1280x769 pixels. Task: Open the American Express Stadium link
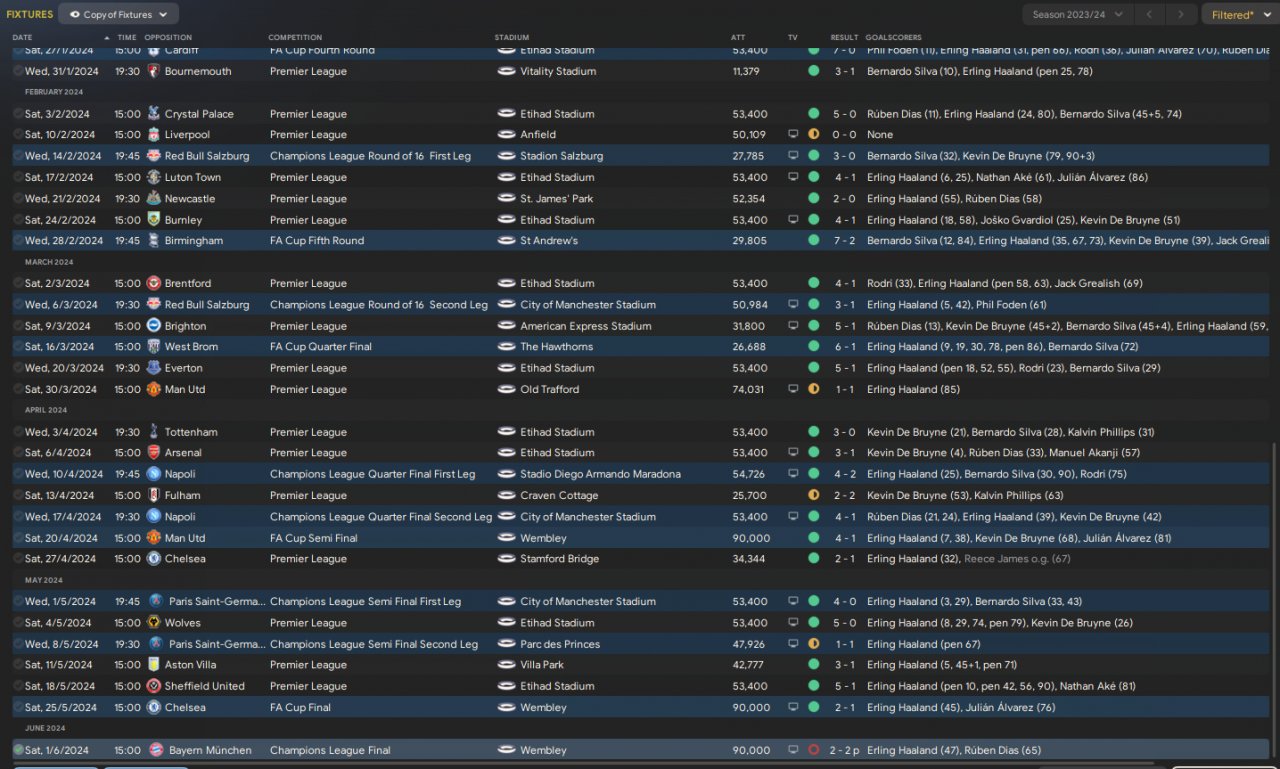click(585, 326)
